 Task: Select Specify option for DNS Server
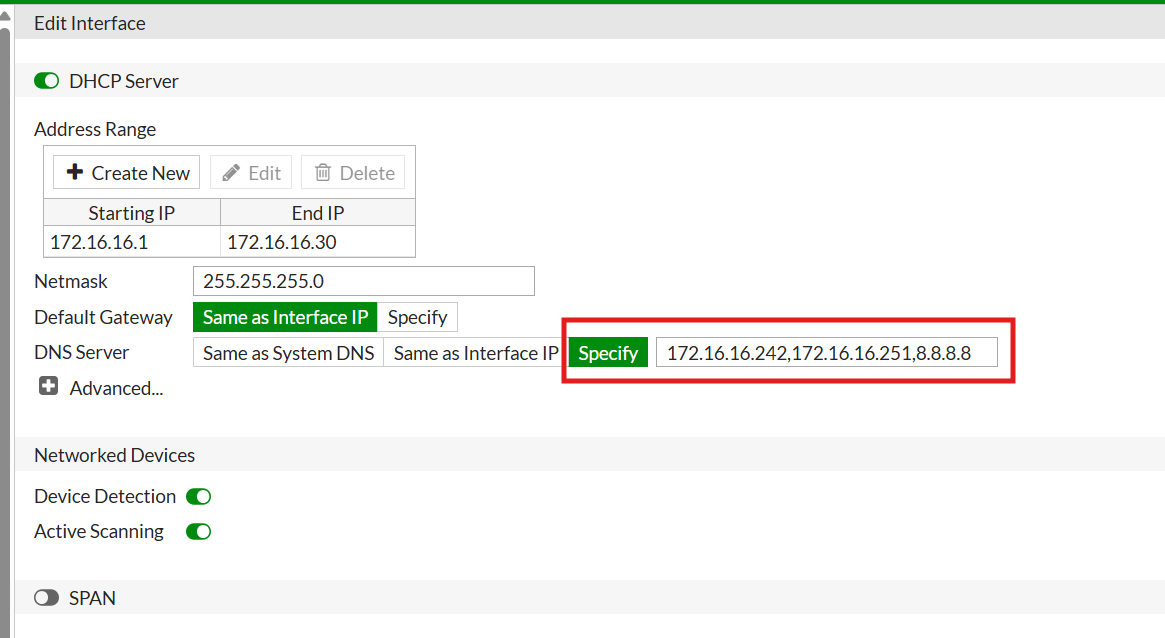pos(609,353)
